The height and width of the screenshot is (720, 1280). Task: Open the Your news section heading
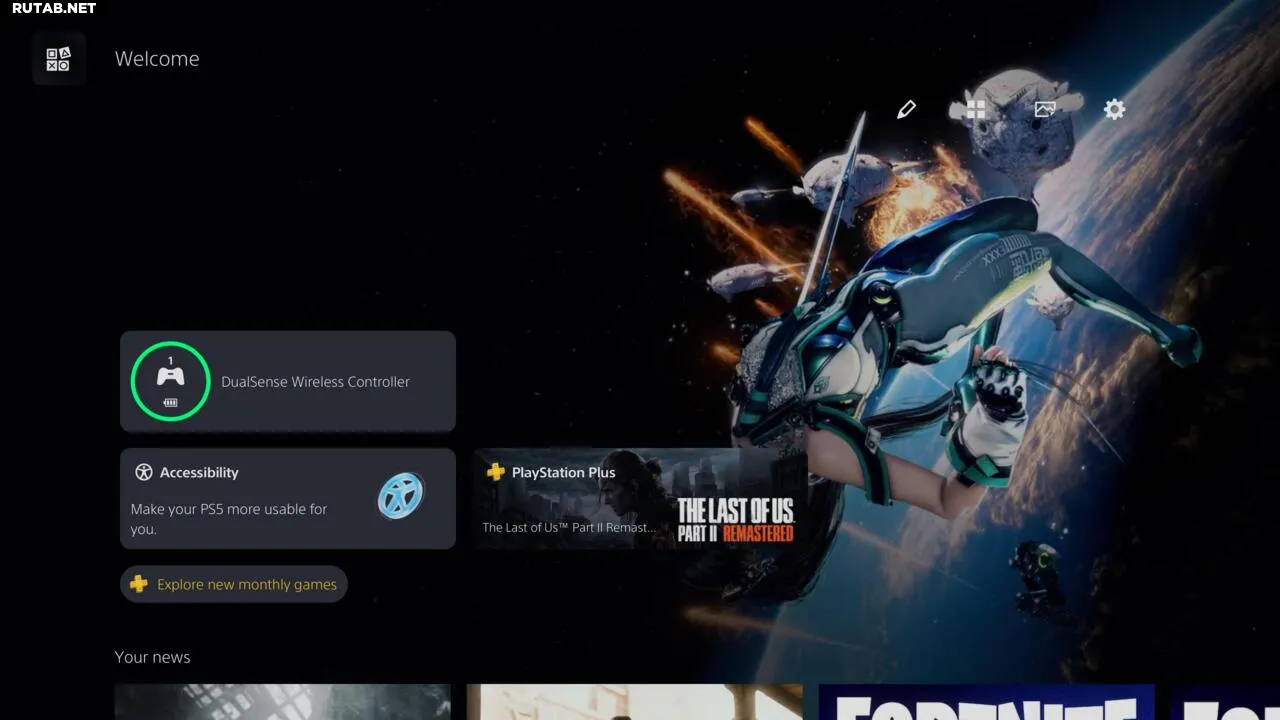[x=152, y=657]
